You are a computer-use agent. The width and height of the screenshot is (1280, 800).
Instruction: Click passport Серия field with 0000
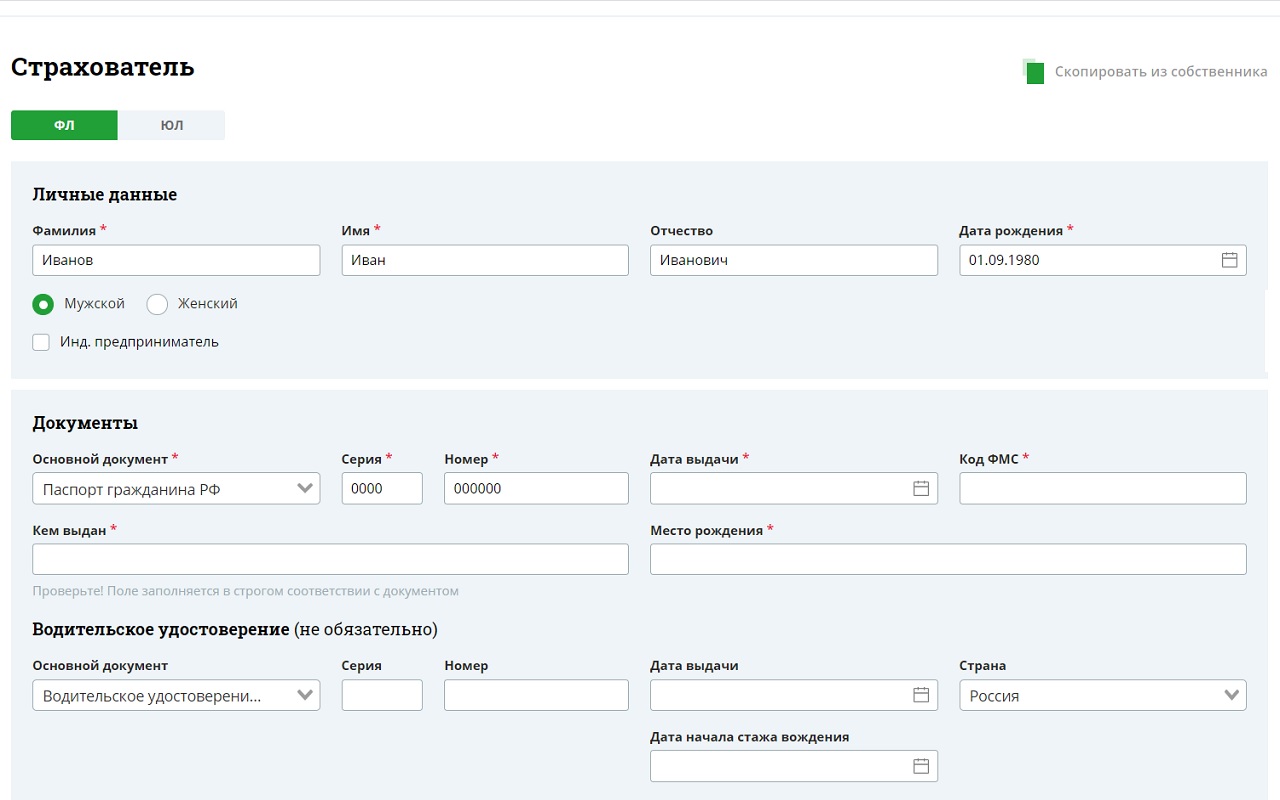click(382, 489)
